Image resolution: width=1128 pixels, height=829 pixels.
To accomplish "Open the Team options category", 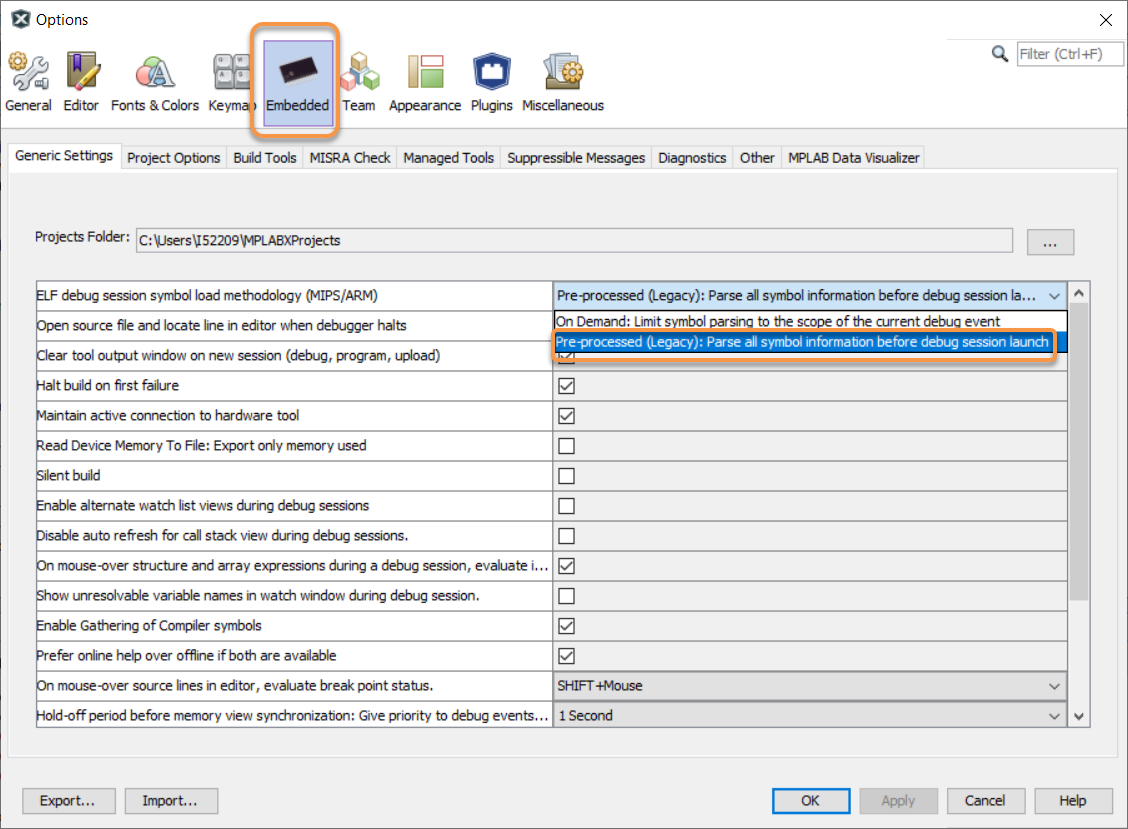I will (x=358, y=82).
